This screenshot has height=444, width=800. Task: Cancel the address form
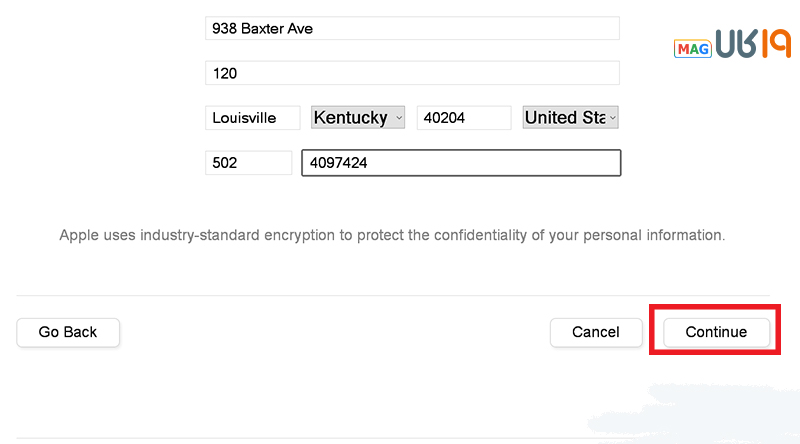[x=595, y=332]
